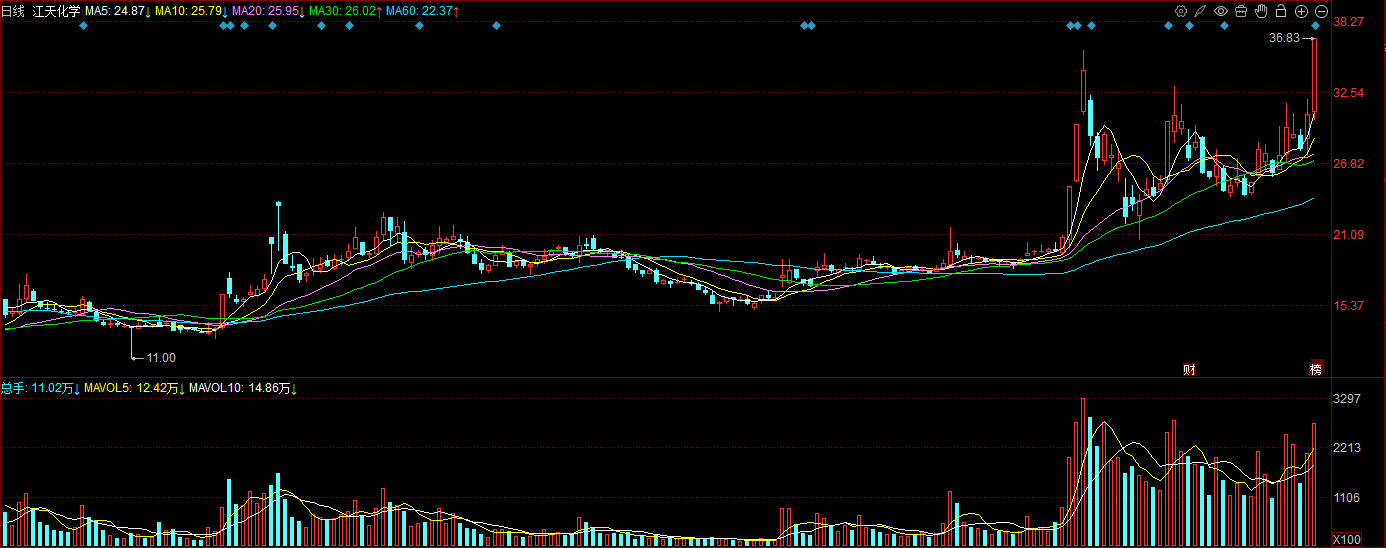Screen dimensions: 1386x548
Task: Zoom in with the plus icon
Action: pos(1301,11)
